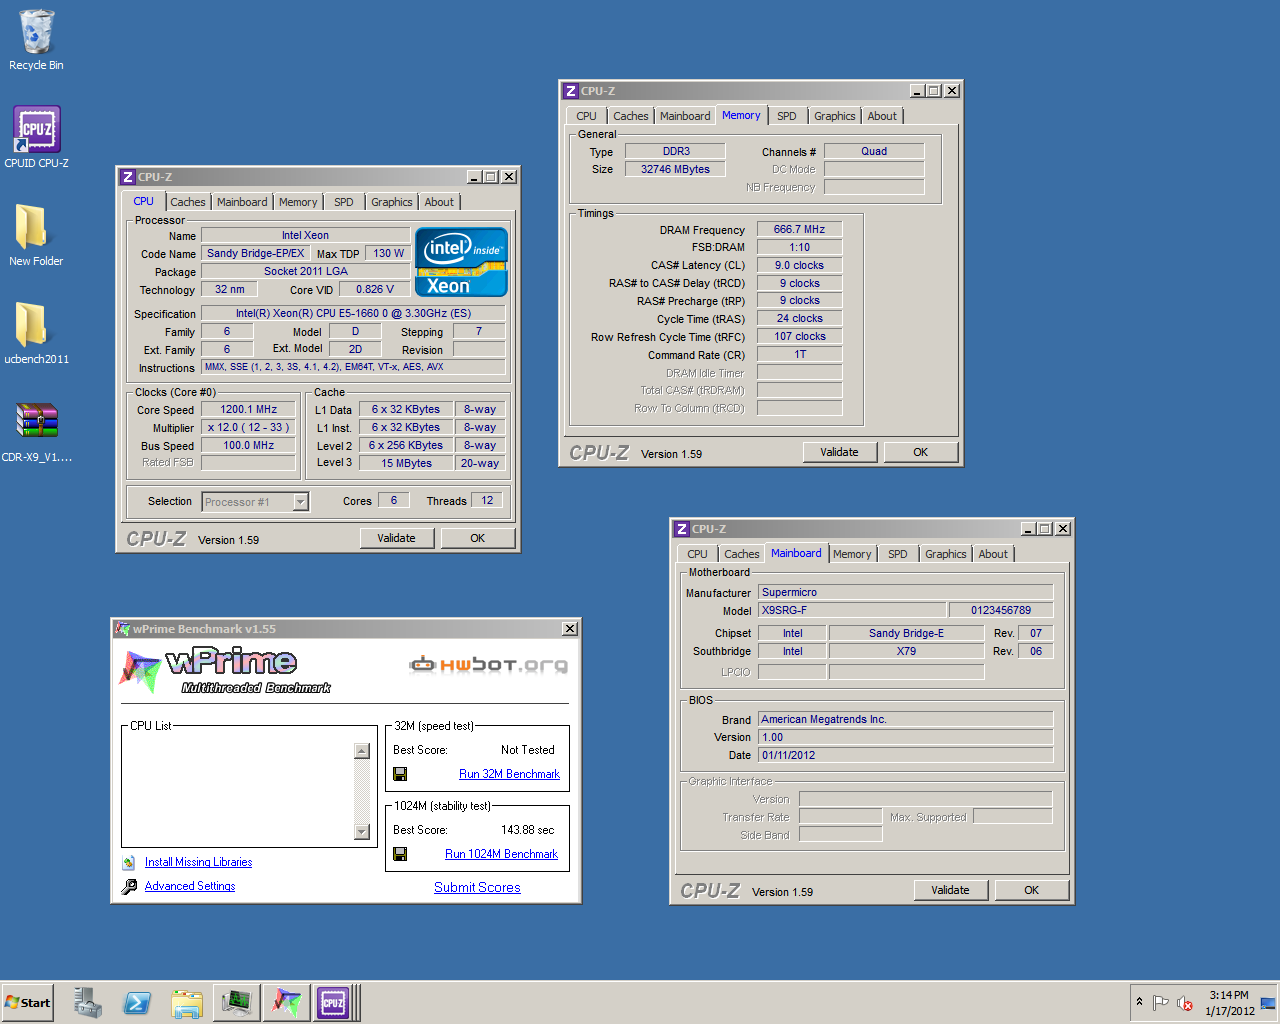Open Graphics tab in the Memory window
Image resolution: width=1280 pixels, height=1024 pixels.
(835, 116)
